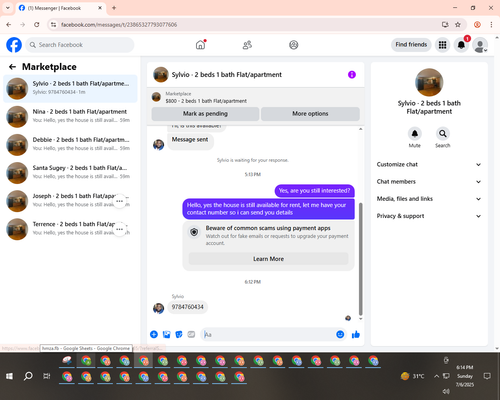Click the 9784760434 message bubble

tap(188, 307)
